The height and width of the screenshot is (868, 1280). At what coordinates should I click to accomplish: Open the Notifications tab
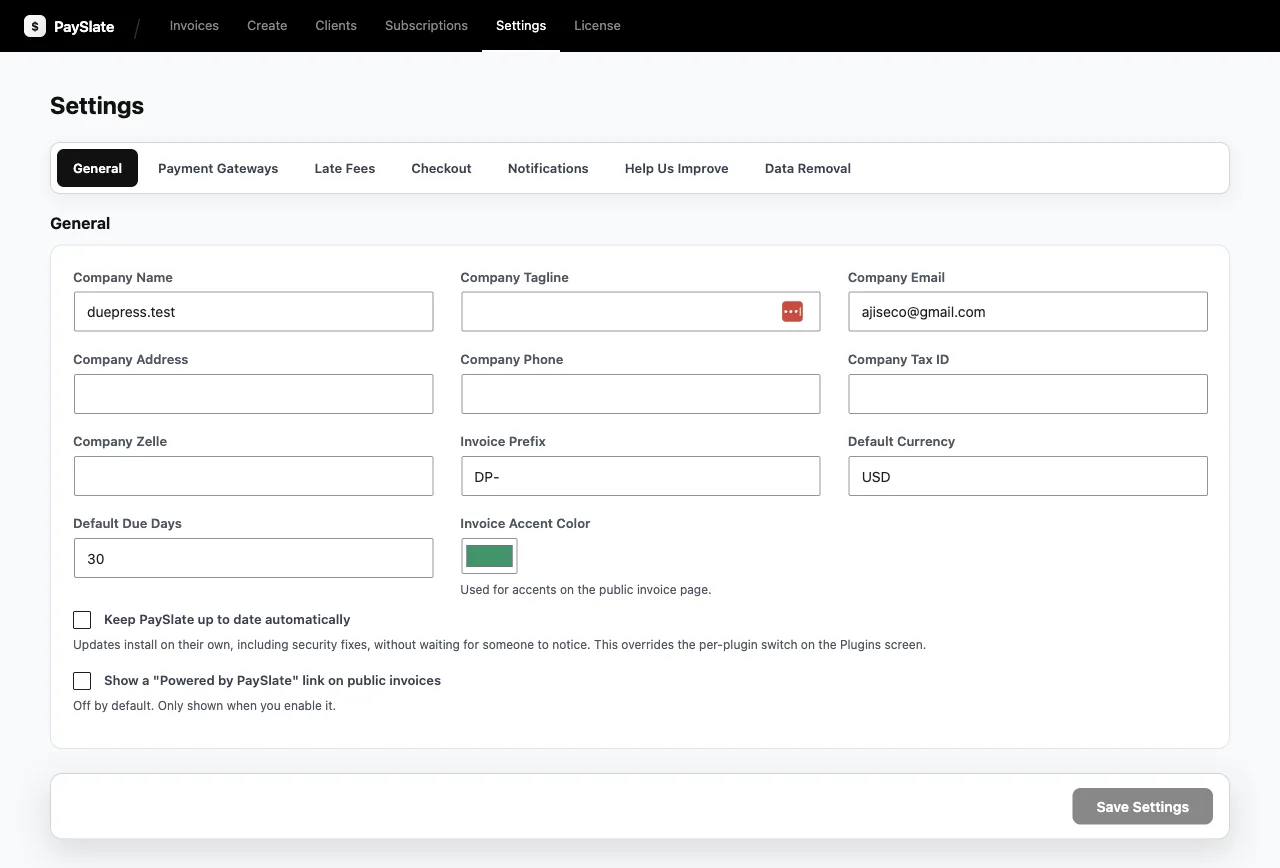tap(548, 168)
